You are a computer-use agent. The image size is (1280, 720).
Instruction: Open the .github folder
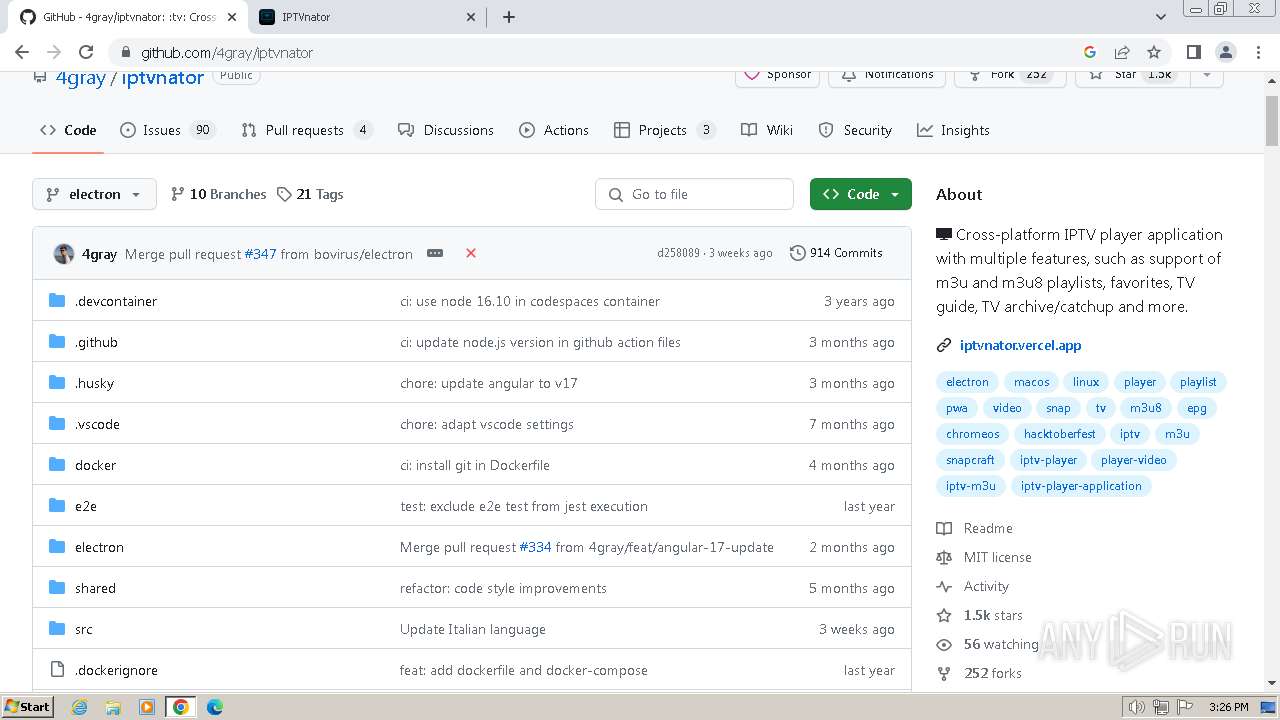96,342
